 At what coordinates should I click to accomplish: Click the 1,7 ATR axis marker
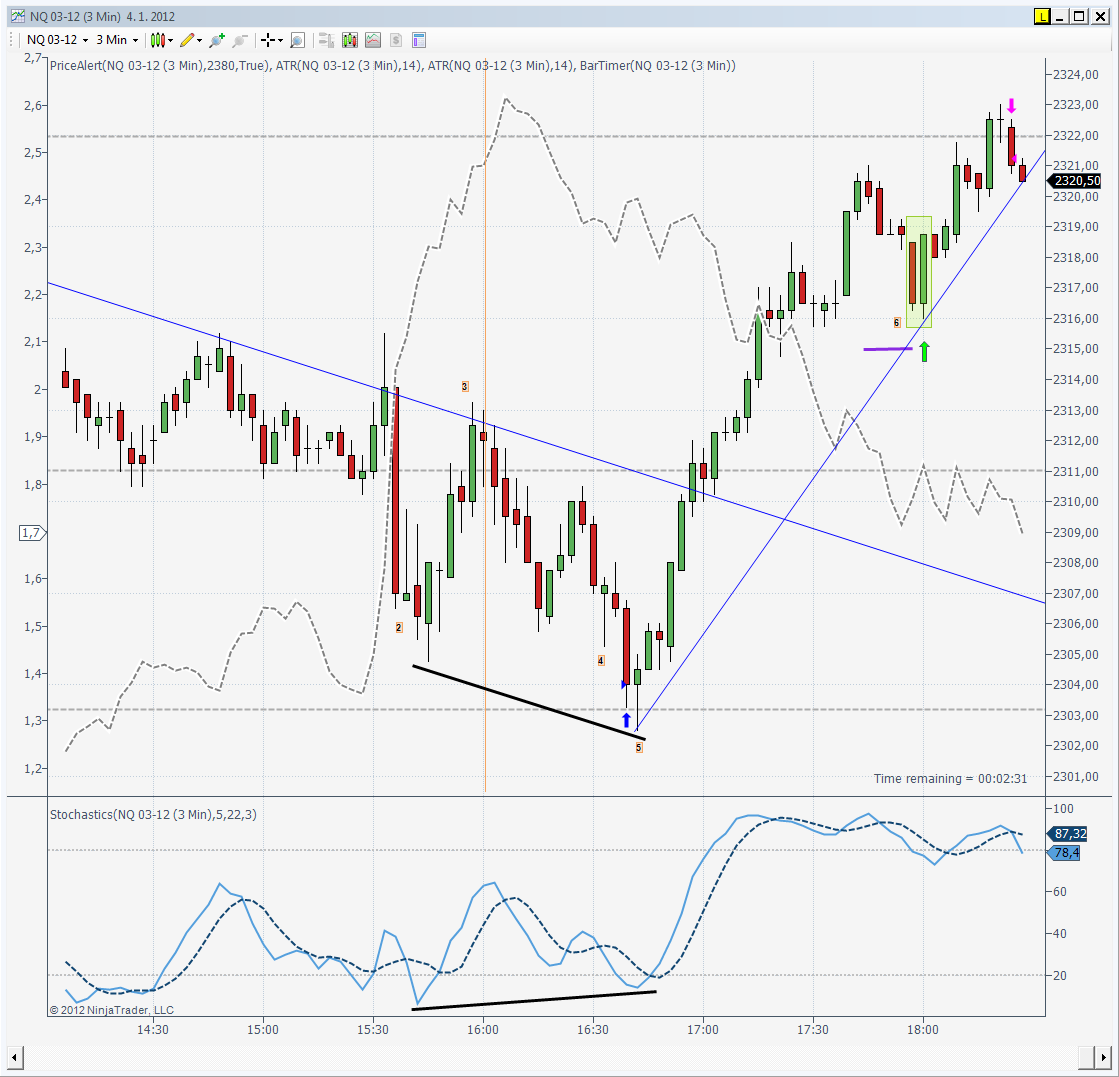32,532
